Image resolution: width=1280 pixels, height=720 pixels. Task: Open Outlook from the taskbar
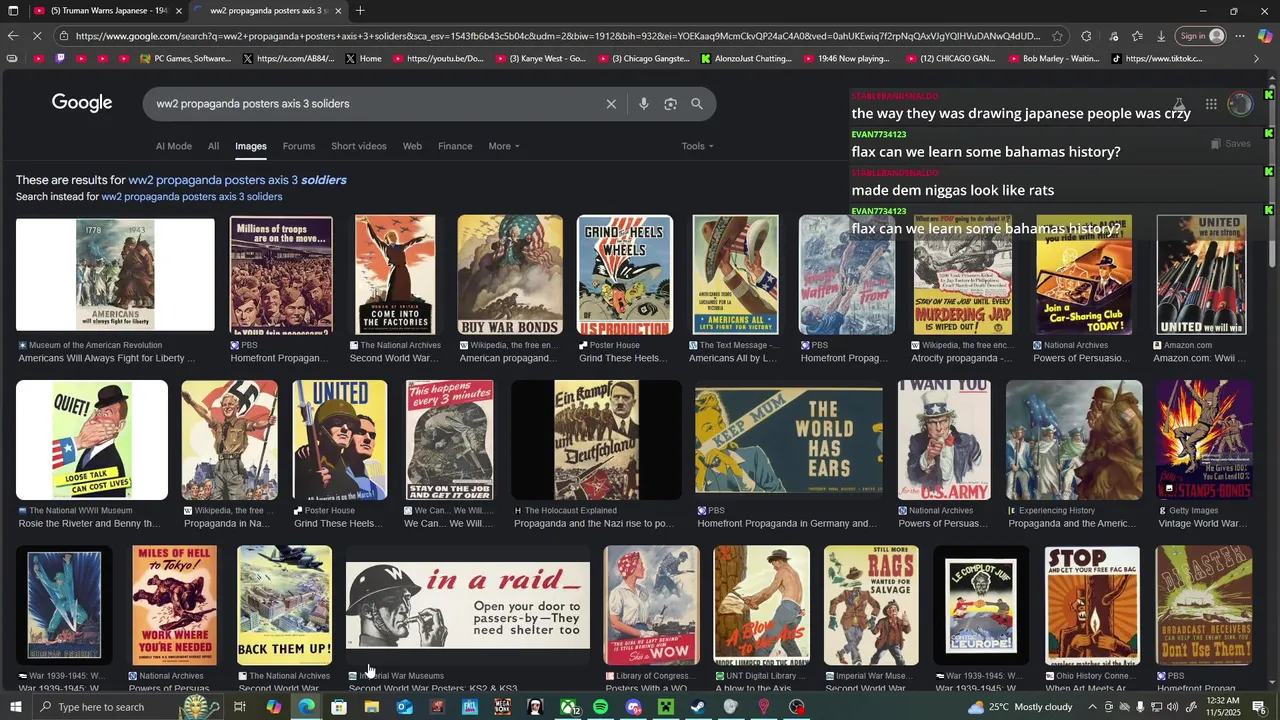[404, 707]
